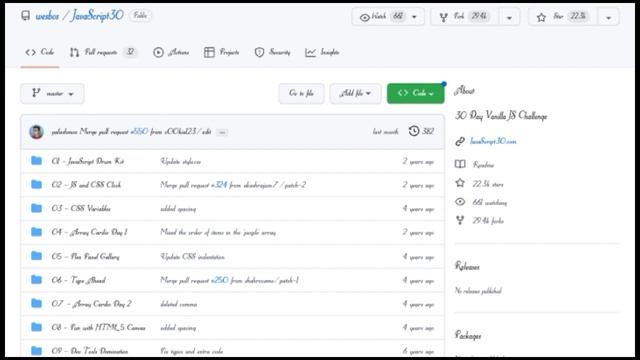This screenshot has width=640, height=360.
Task: Click the Insights graph icon
Action: coord(310,52)
